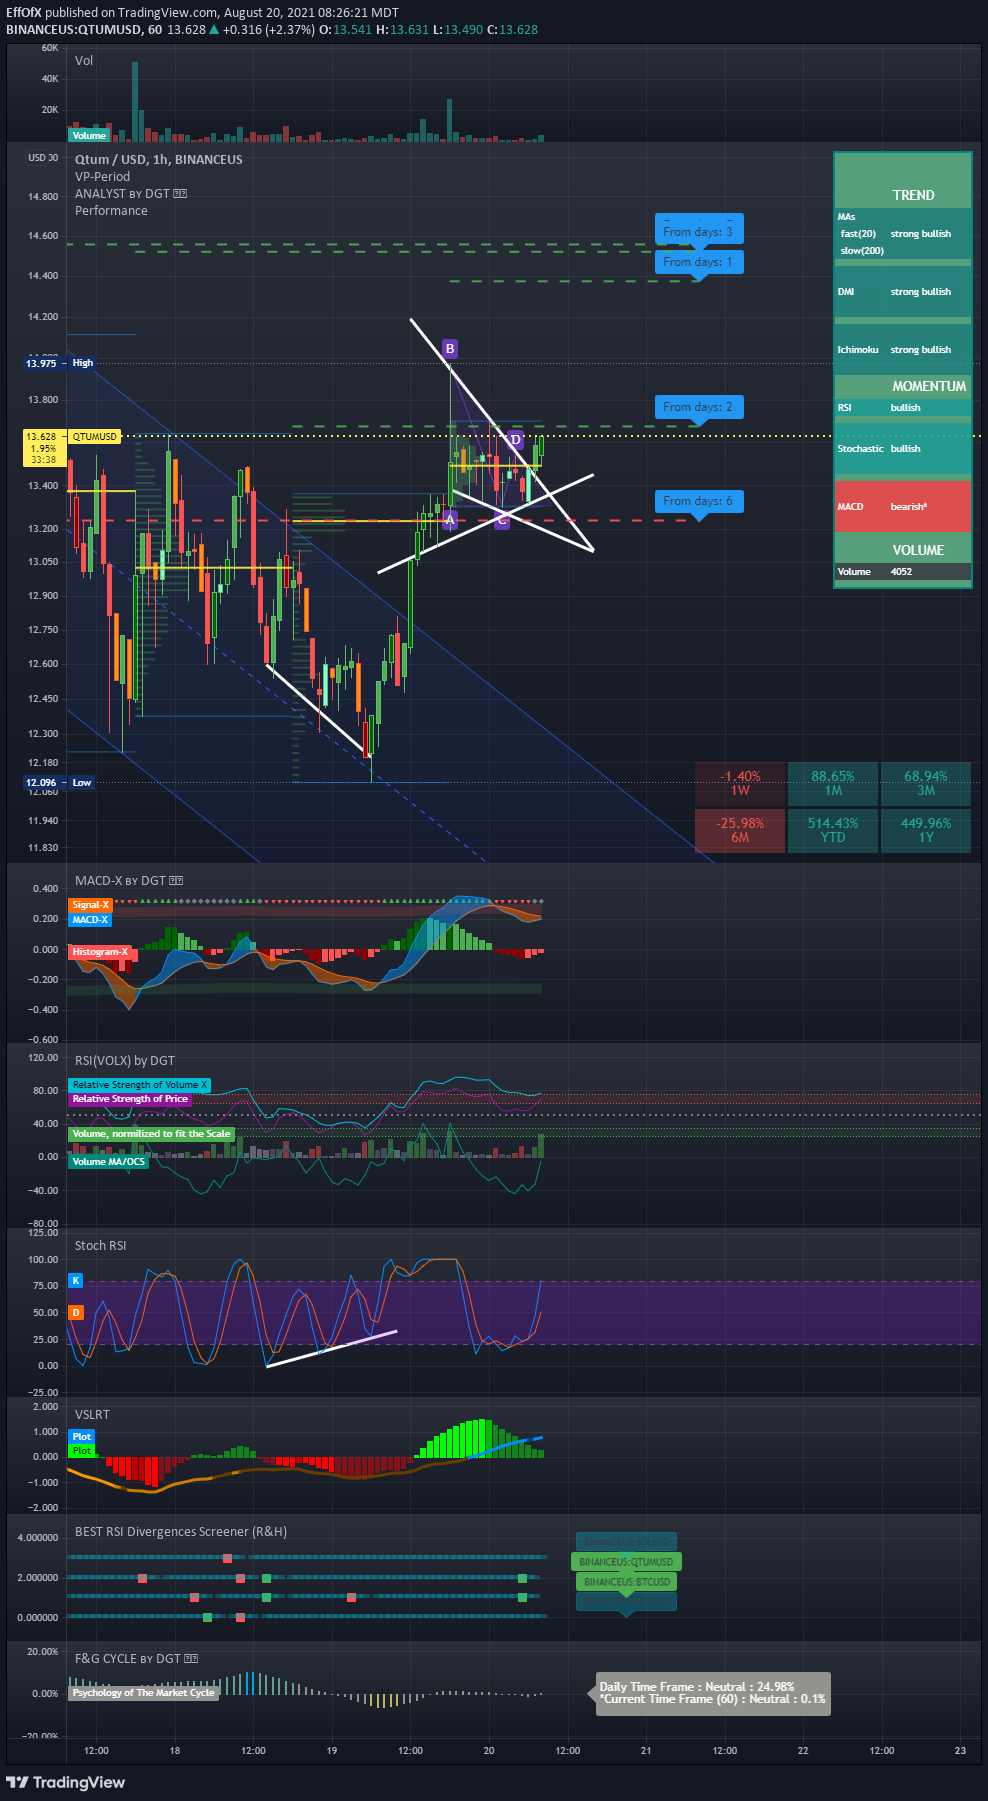Click the YTD performance cell
Viewport: 988px width, 1801px height.
[x=833, y=830]
